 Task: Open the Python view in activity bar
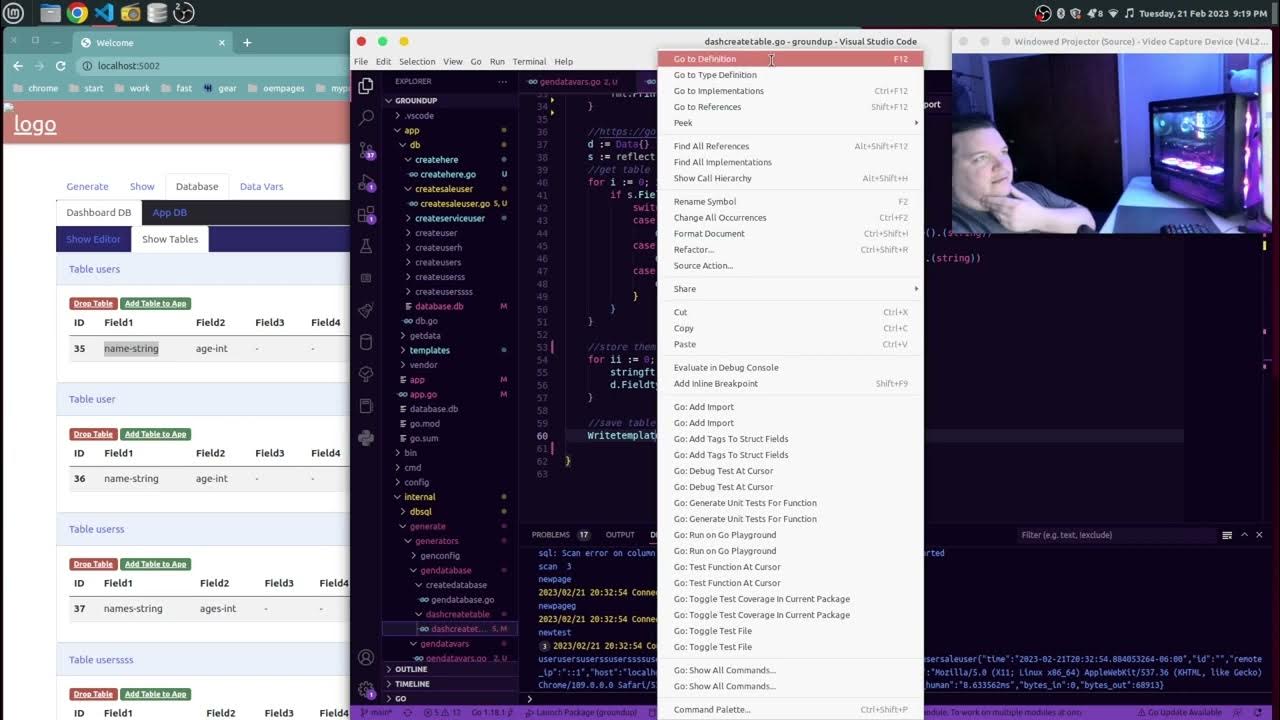click(x=366, y=437)
